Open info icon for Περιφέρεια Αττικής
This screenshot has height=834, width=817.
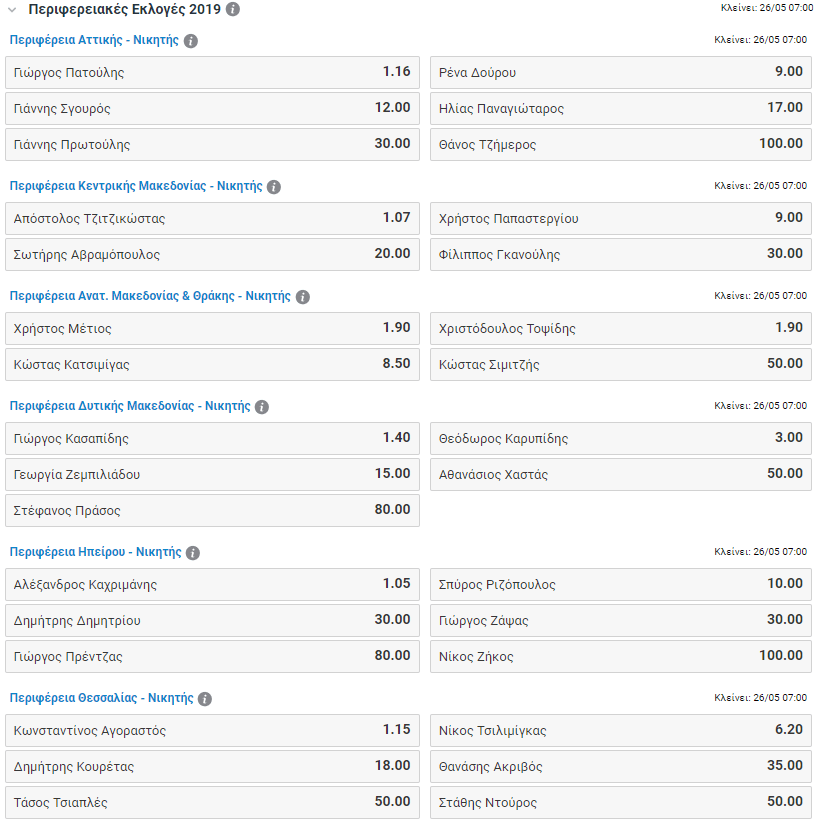coord(191,41)
